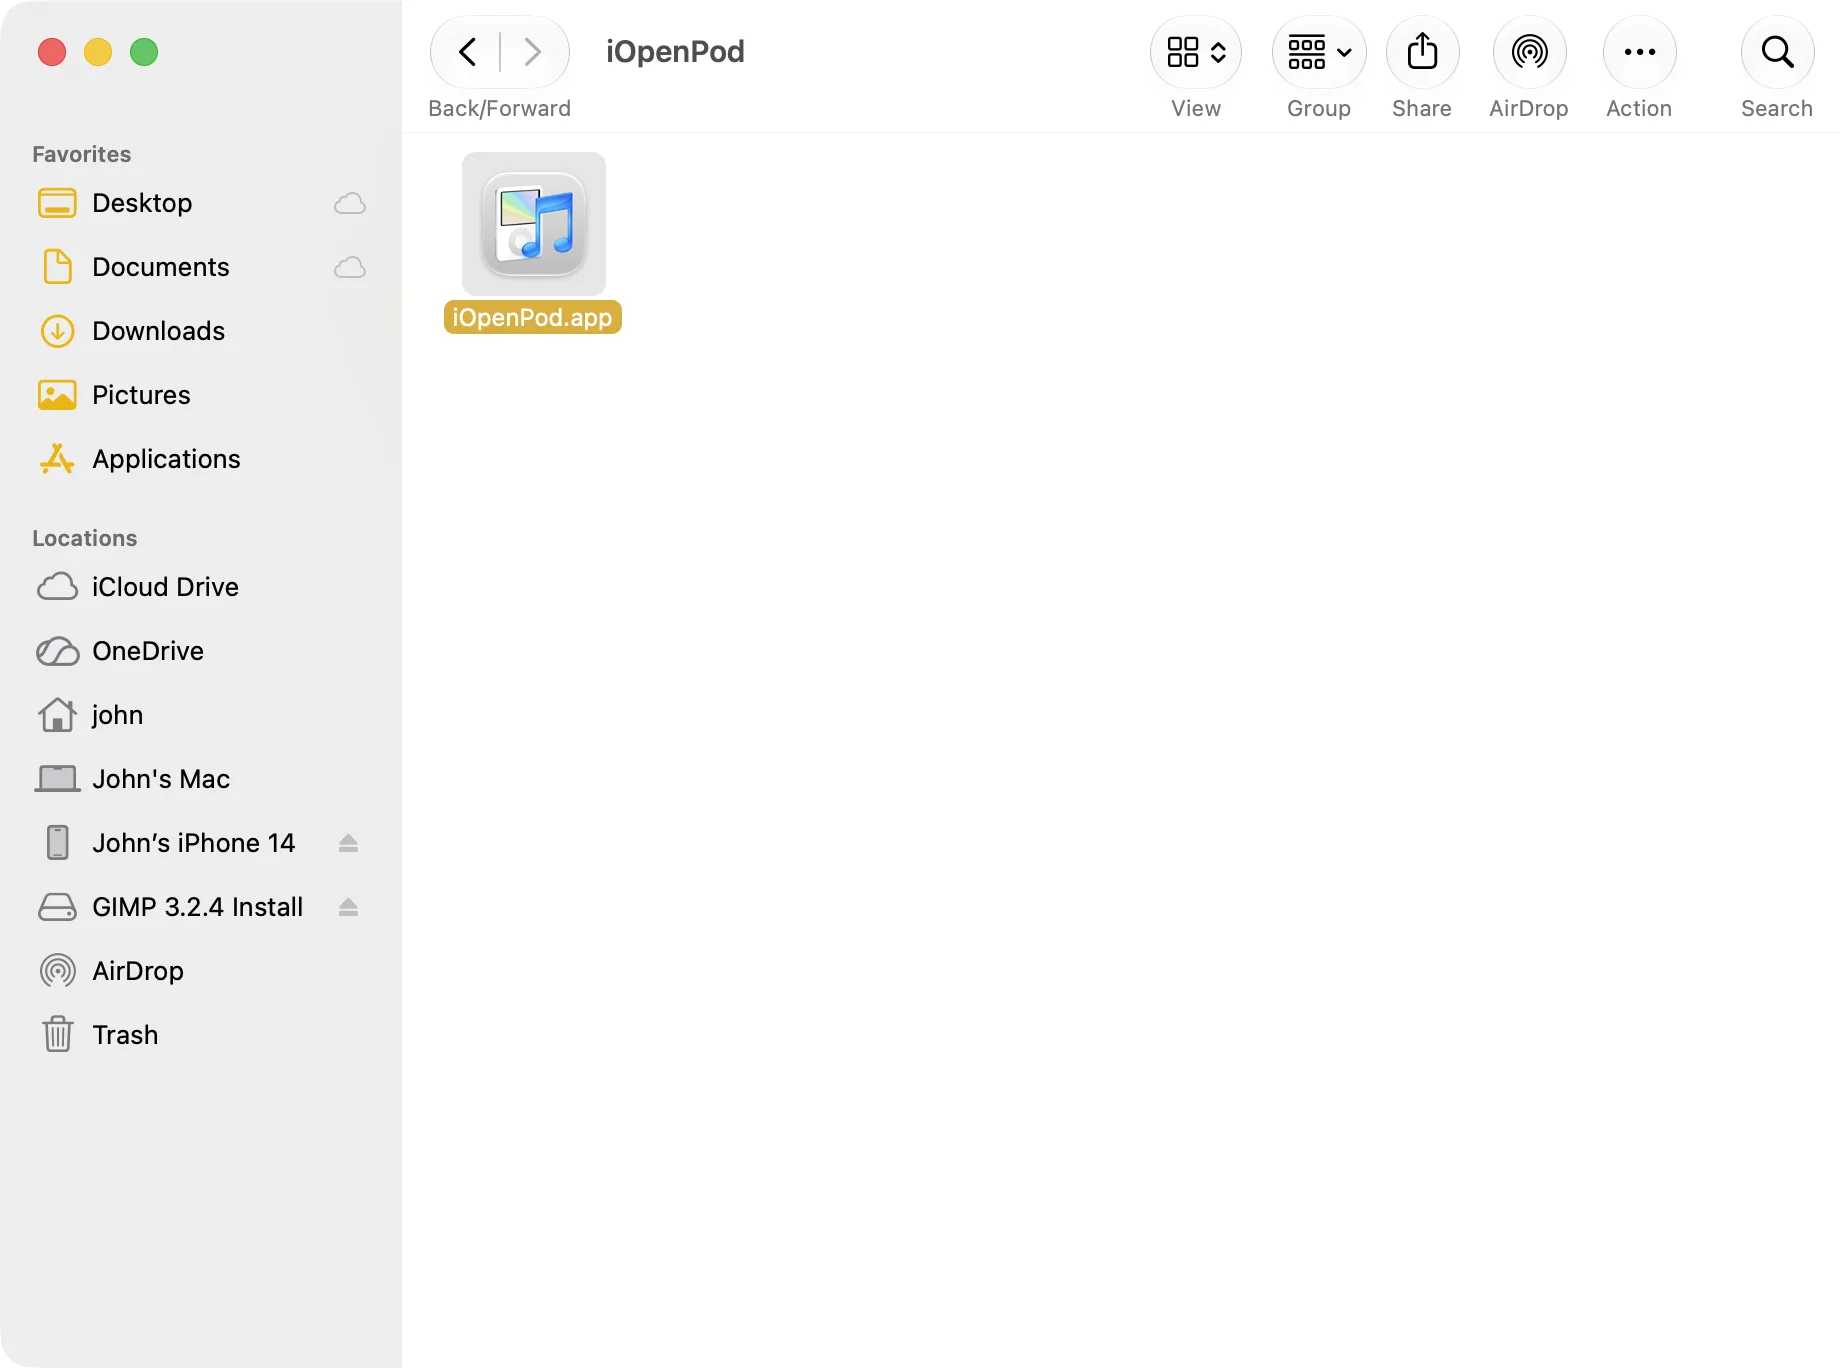Click the AirDrop toolbar button
1840x1368 pixels.
click(1529, 52)
